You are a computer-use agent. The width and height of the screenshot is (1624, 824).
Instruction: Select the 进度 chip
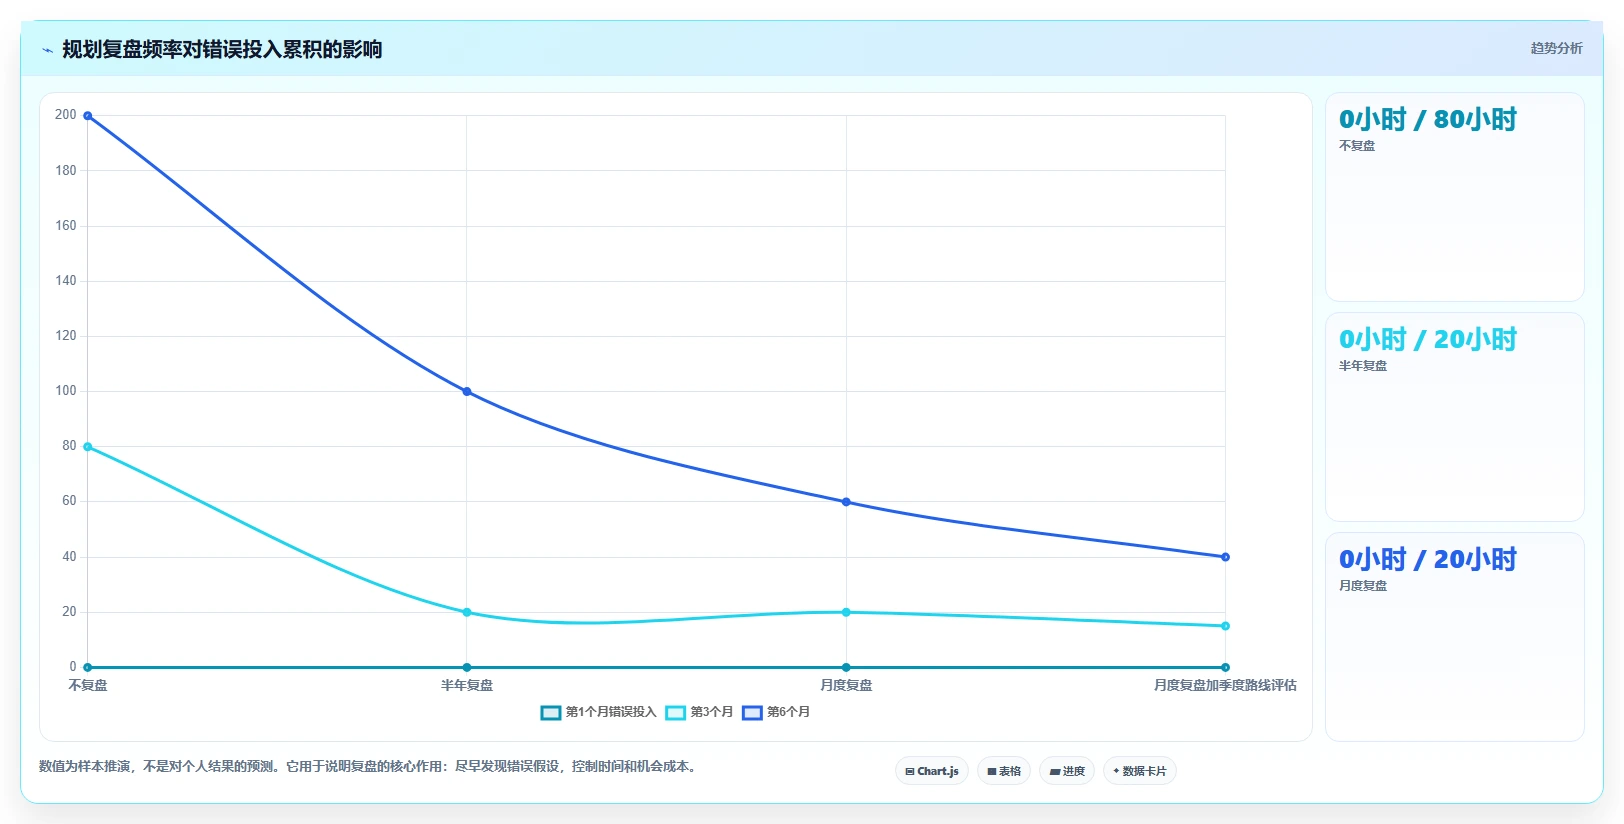click(x=1067, y=771)
